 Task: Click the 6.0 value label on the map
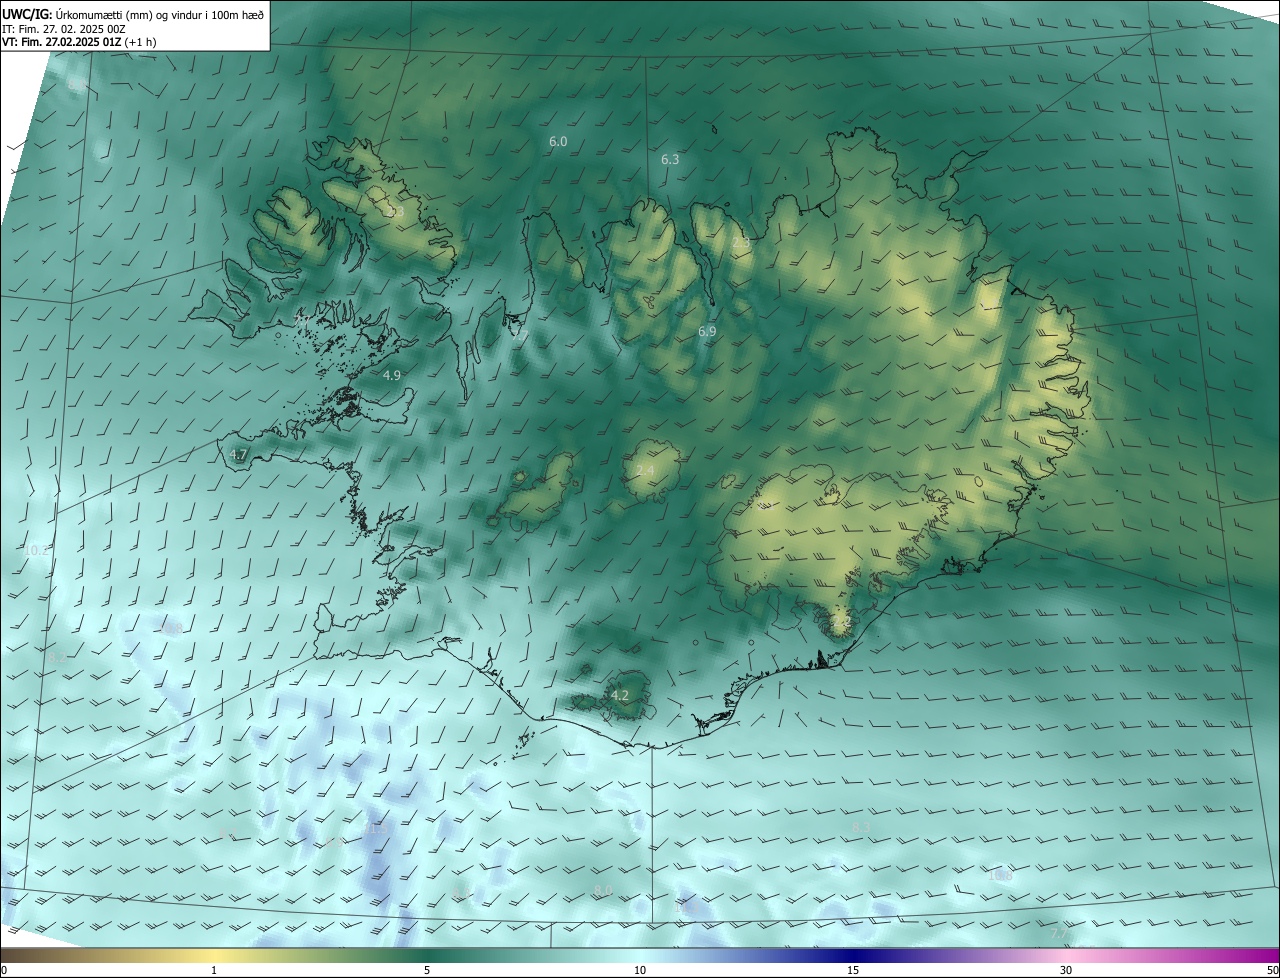(558, 142)
